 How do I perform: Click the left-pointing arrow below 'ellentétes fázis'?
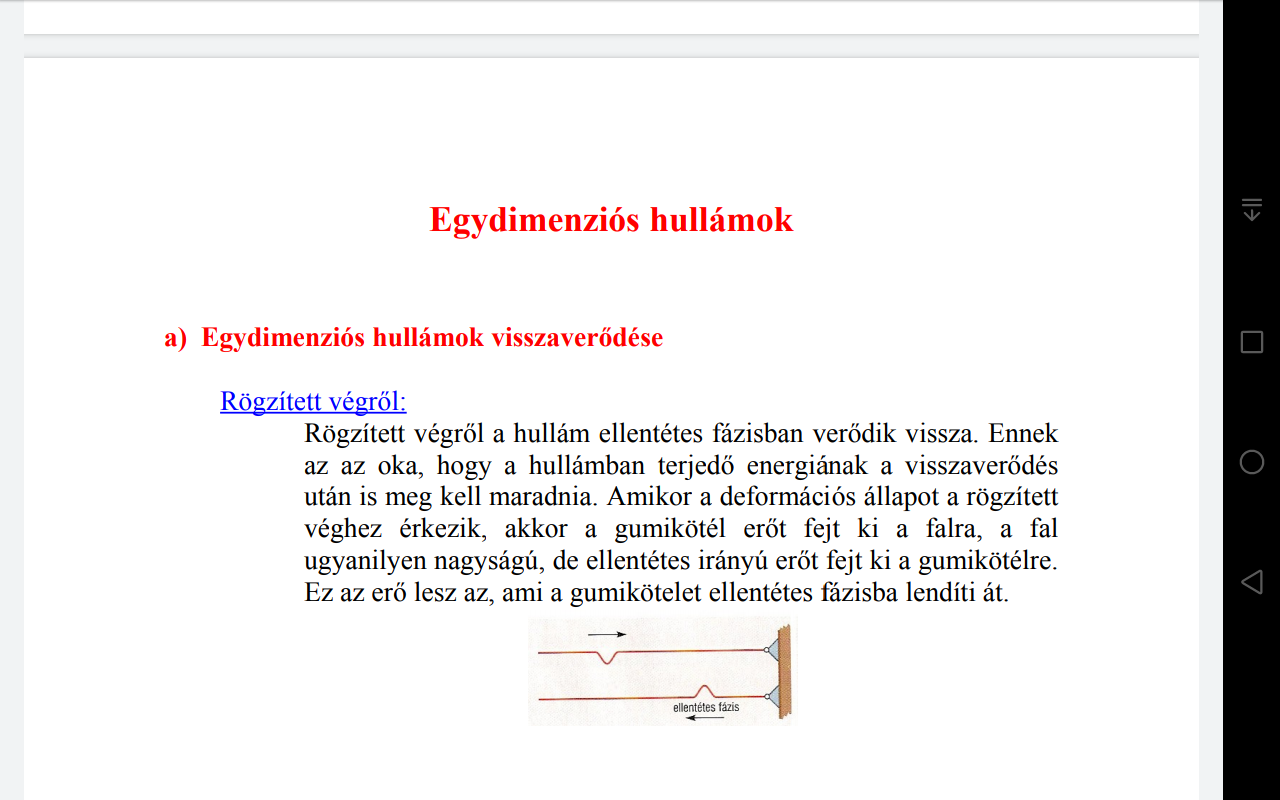[707, 720]
